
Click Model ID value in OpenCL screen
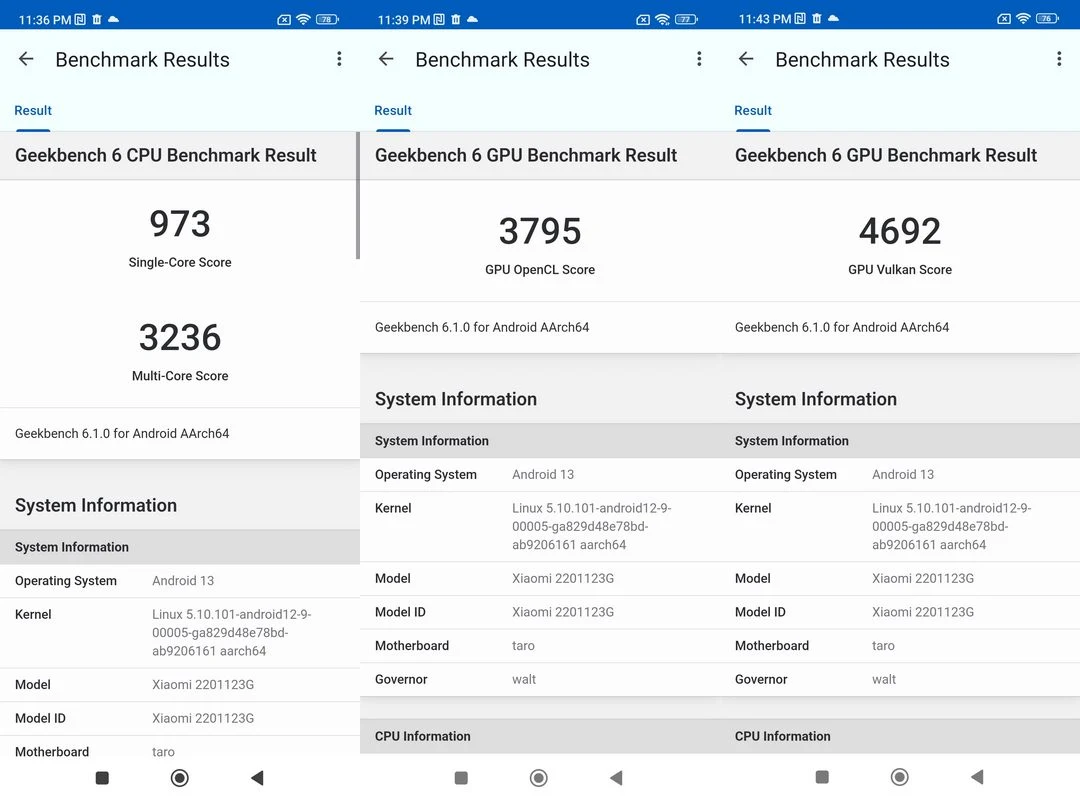click(x=563, y=612)
